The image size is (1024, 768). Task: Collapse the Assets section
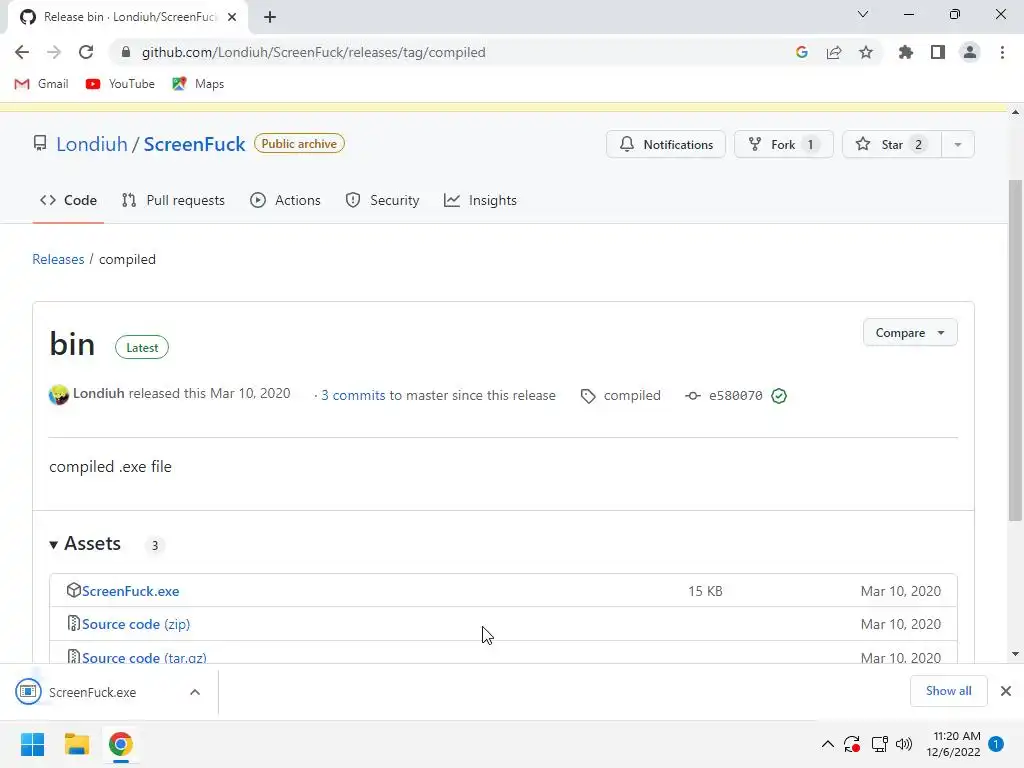tap(86, 544)
